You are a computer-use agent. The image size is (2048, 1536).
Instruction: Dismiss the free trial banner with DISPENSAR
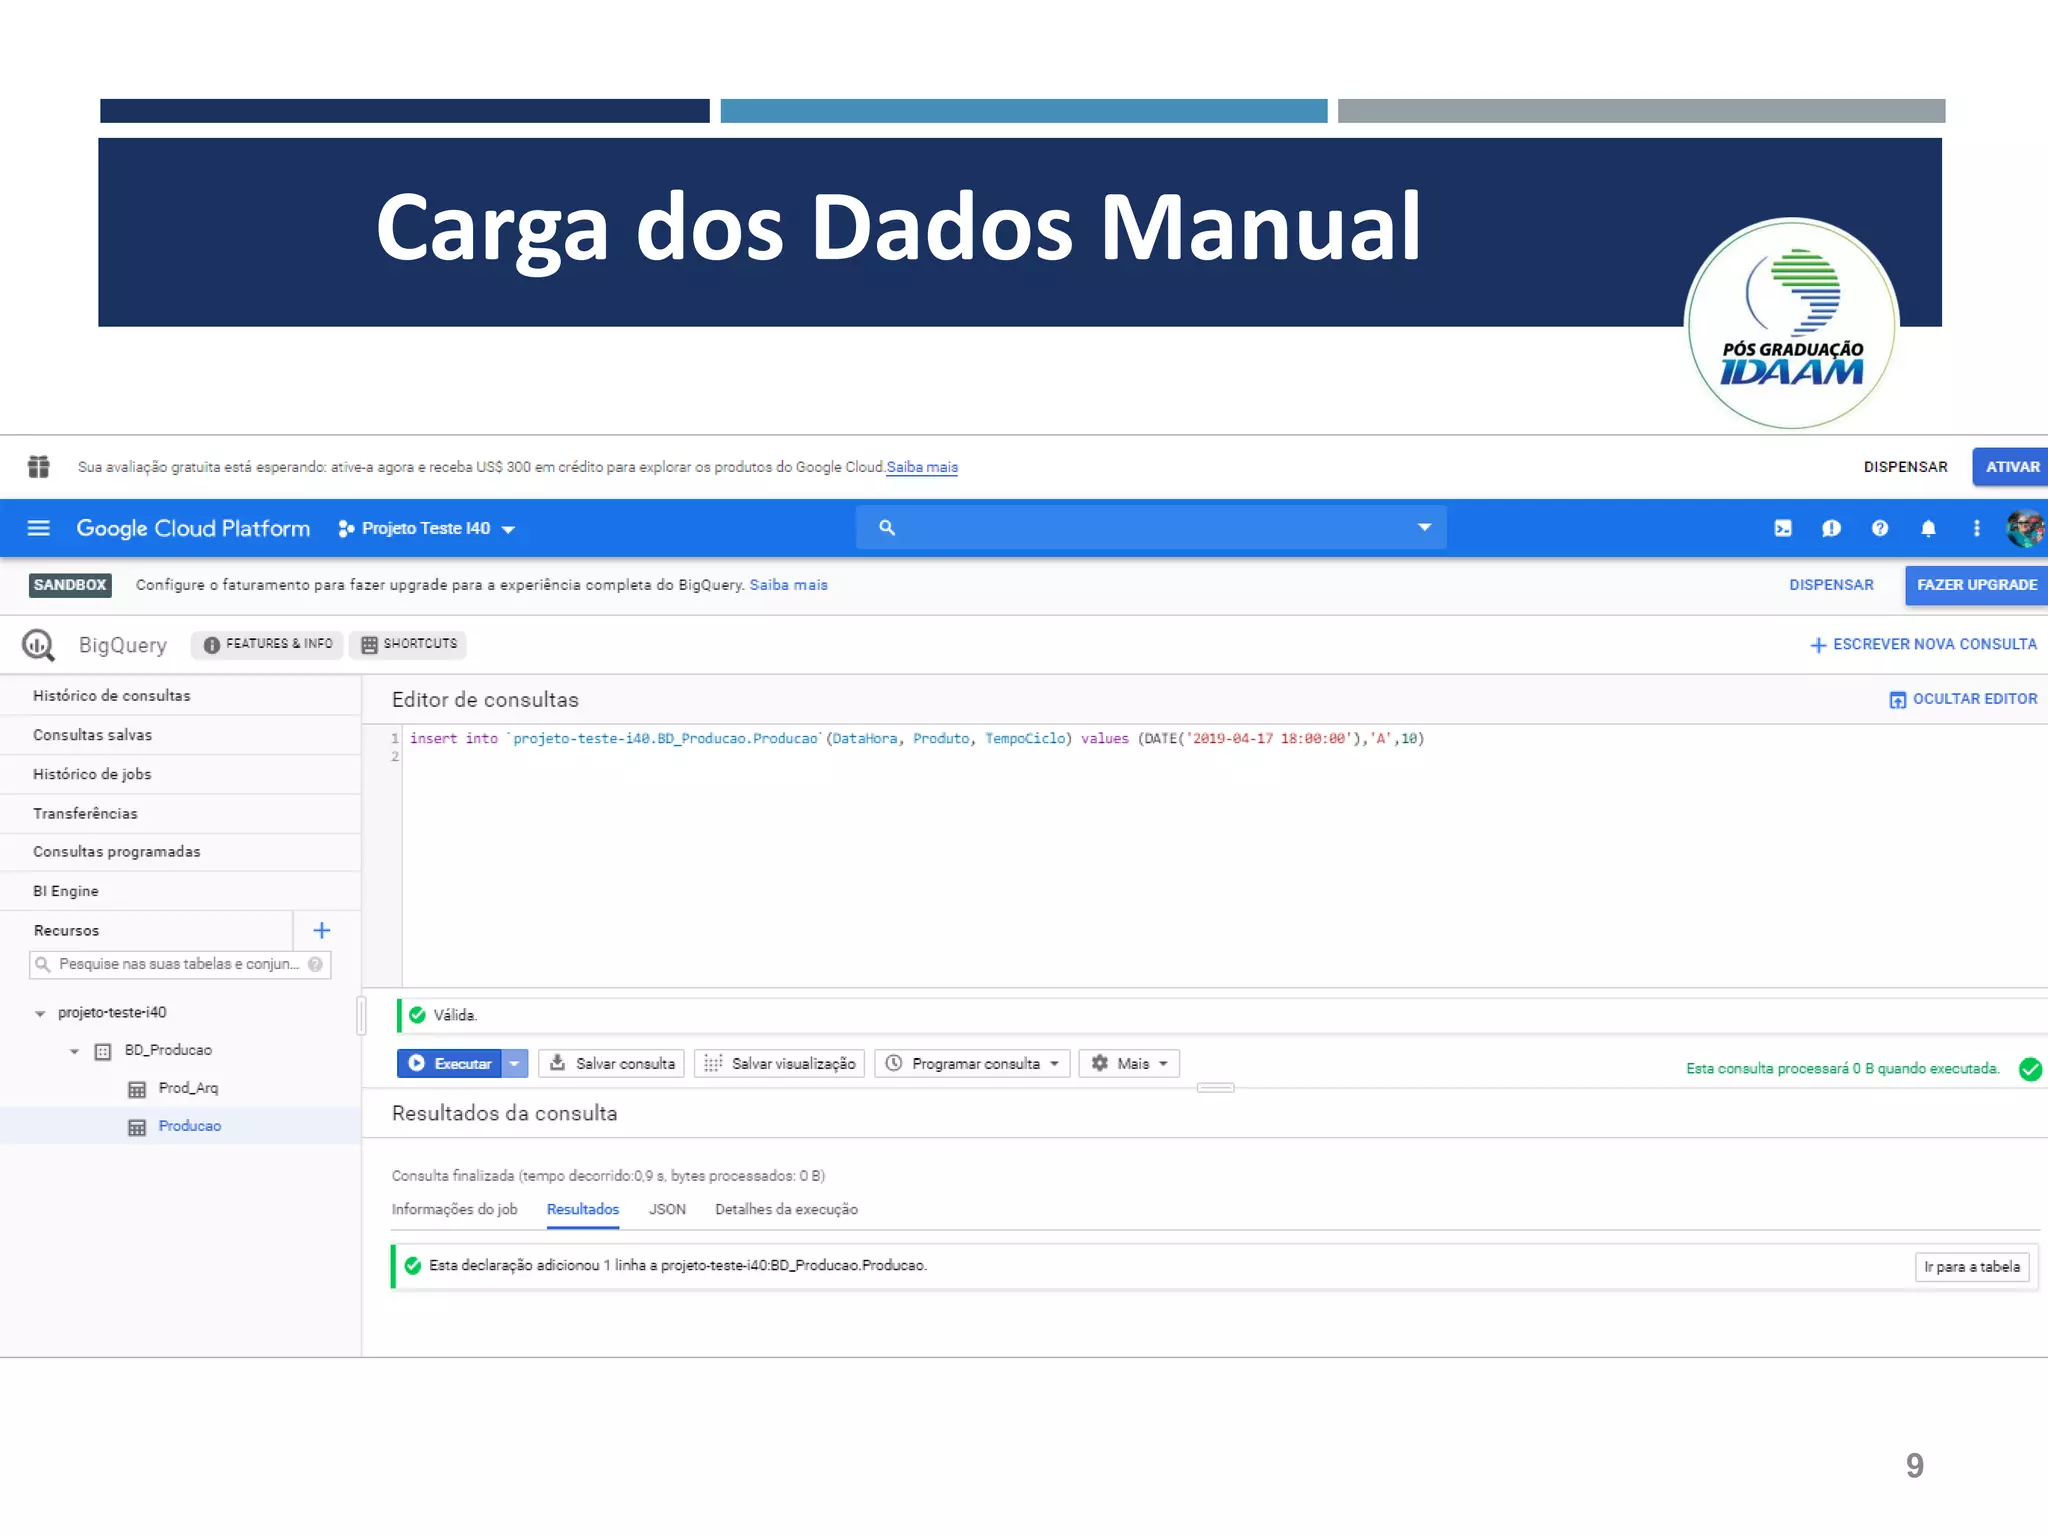pyautogui.click(x=1905, y=467)
